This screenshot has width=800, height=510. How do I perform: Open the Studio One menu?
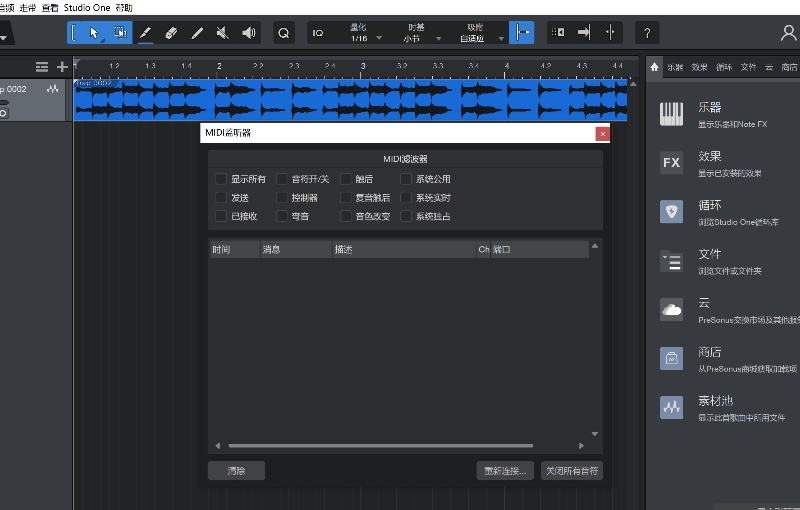click(x=87, y=8)
